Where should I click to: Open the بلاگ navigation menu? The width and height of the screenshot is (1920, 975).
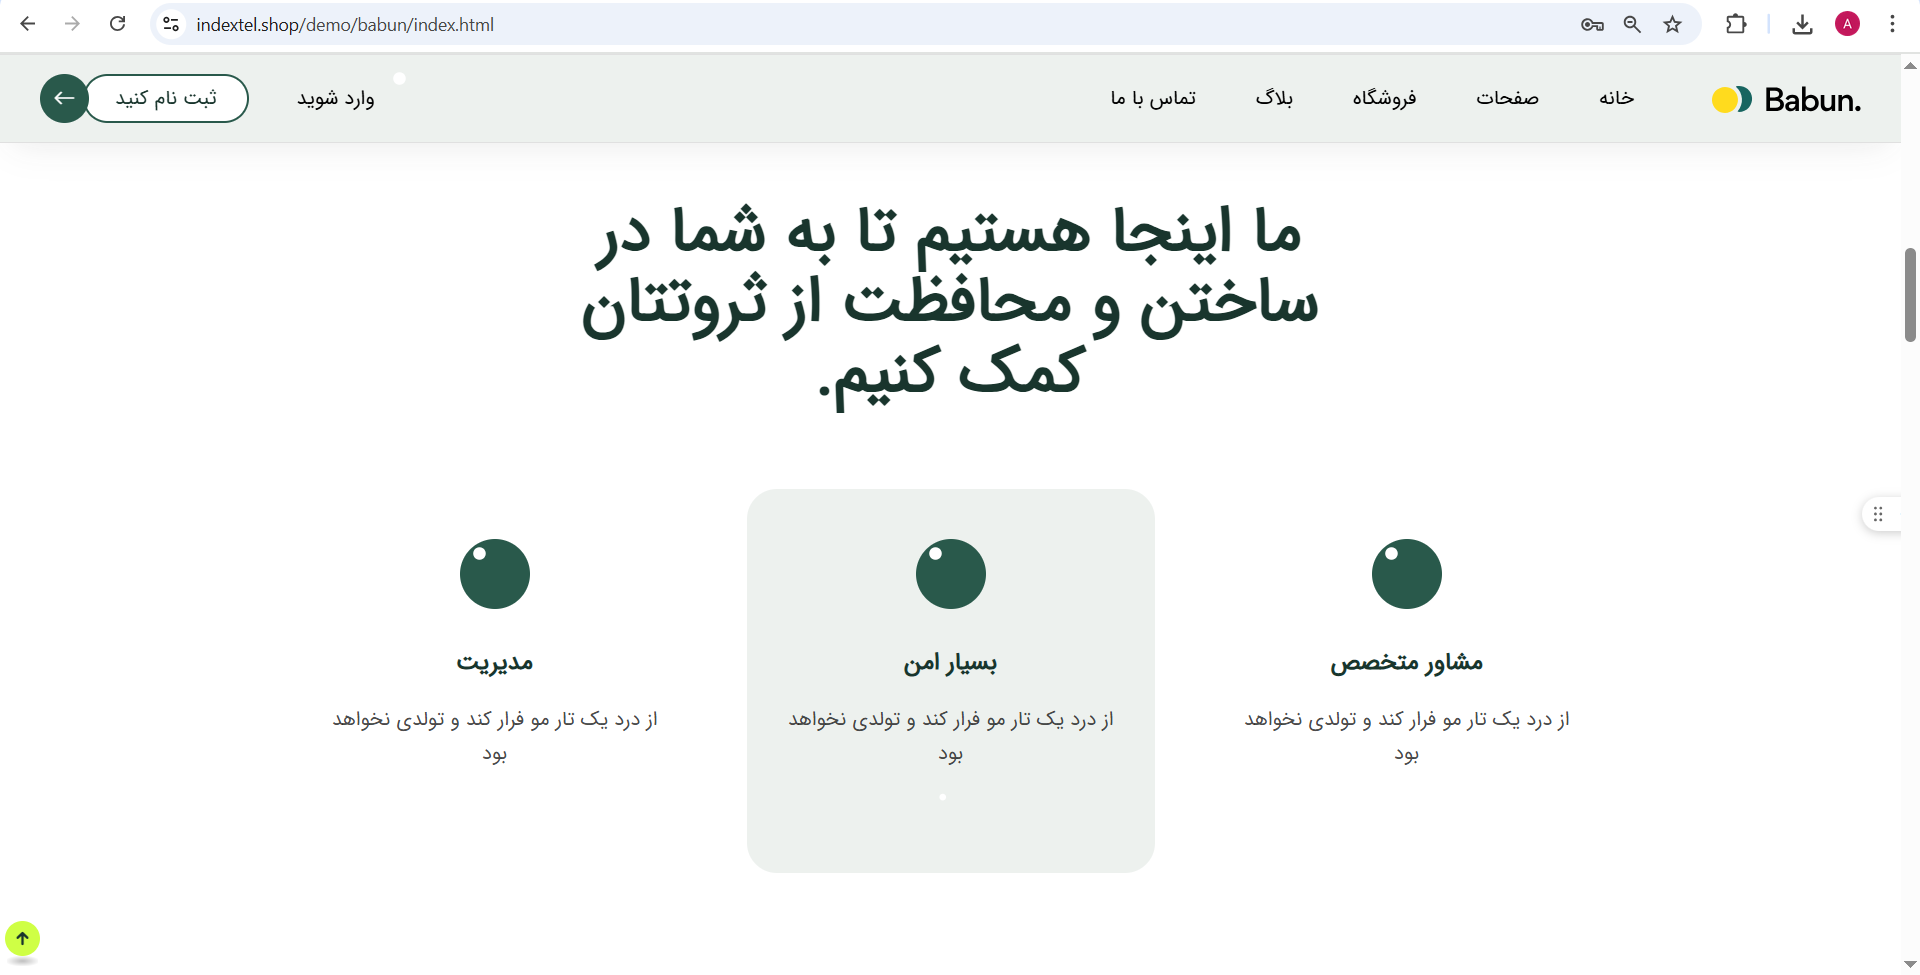coord(1274,98)
